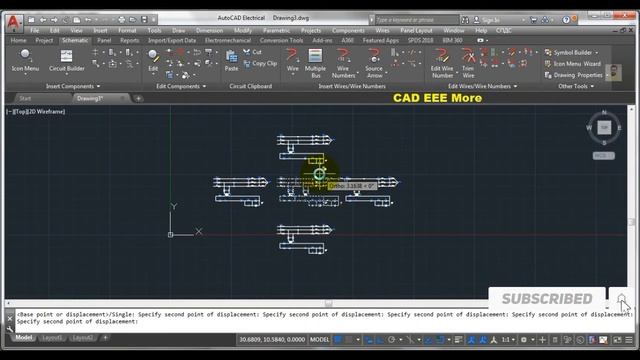Click the Source Arrow tool

(374, 62)
